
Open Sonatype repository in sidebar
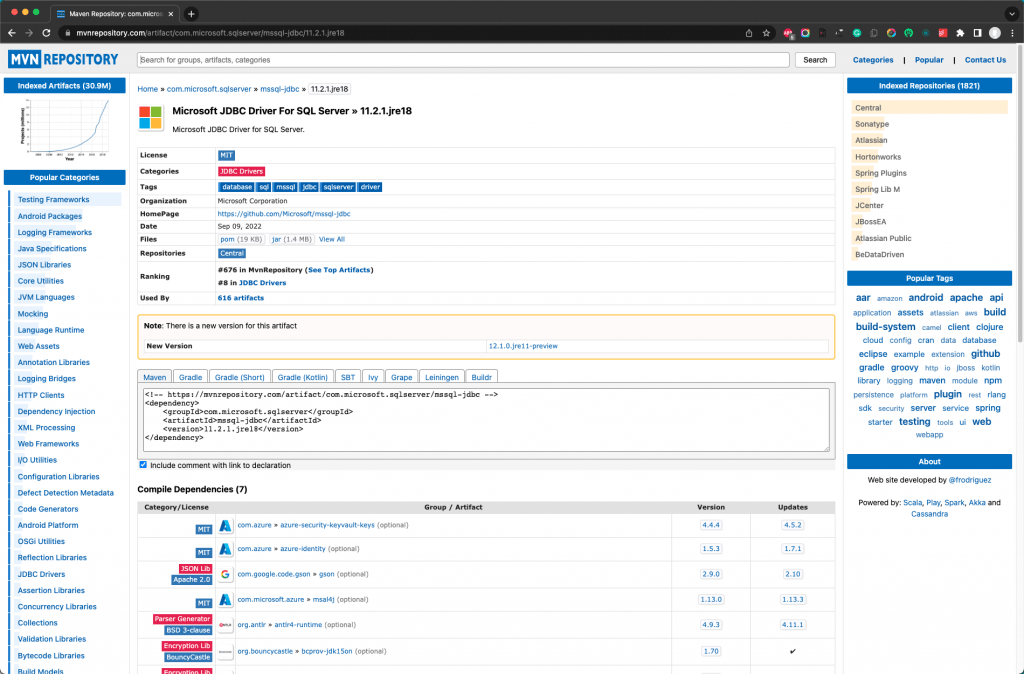[x=872, y=124]
